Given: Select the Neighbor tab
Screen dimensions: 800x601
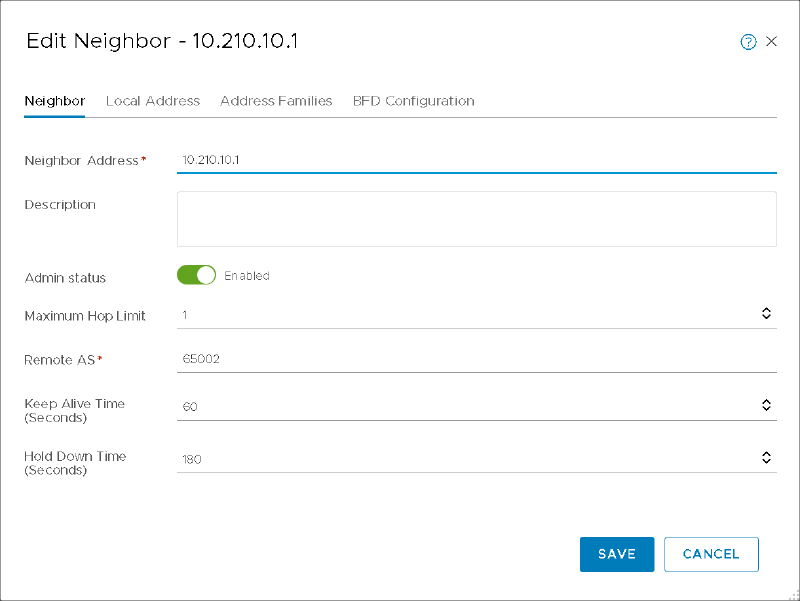Looking at the screenshot, I should click(54, 101).
